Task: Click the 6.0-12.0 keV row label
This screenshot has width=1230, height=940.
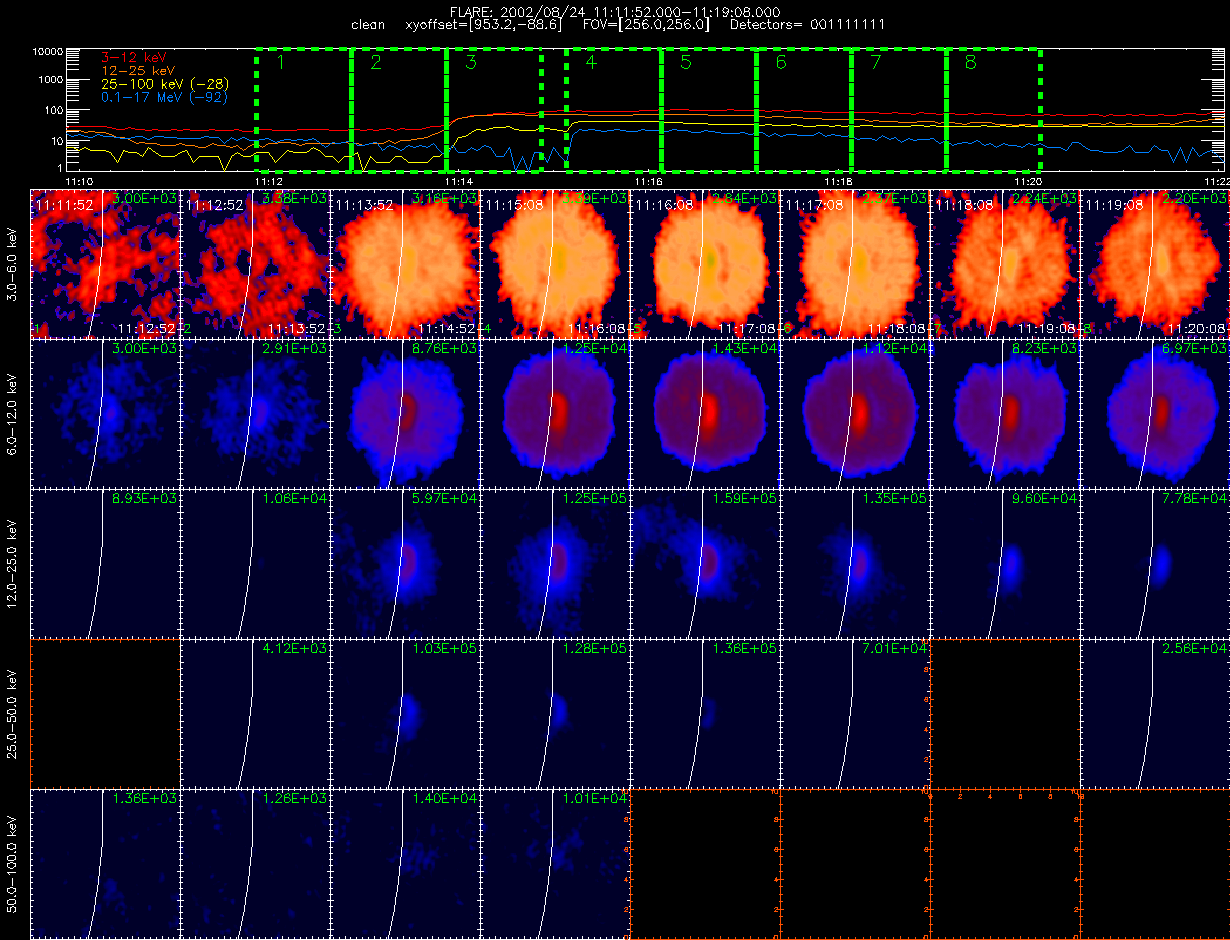Action: [x=14, y=414]
